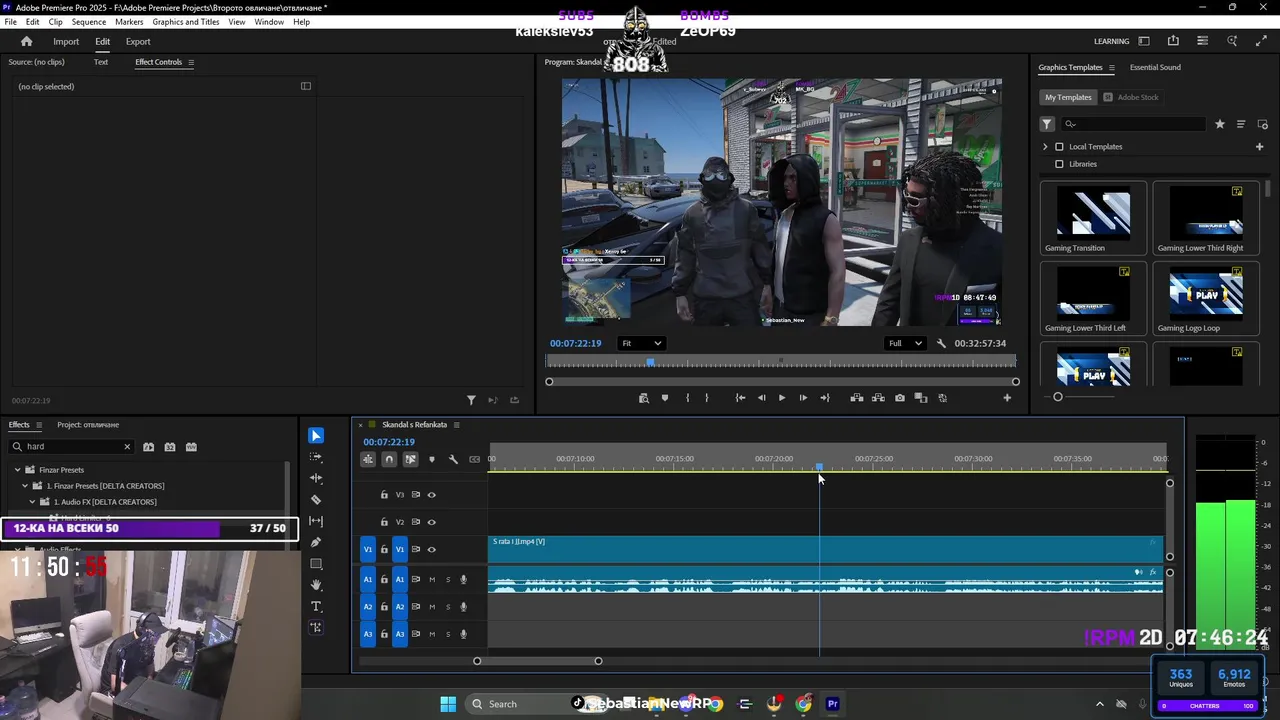Collapse 1. Finzar Presets [DELTA CREATORS] folder

(x=25, y=486)
